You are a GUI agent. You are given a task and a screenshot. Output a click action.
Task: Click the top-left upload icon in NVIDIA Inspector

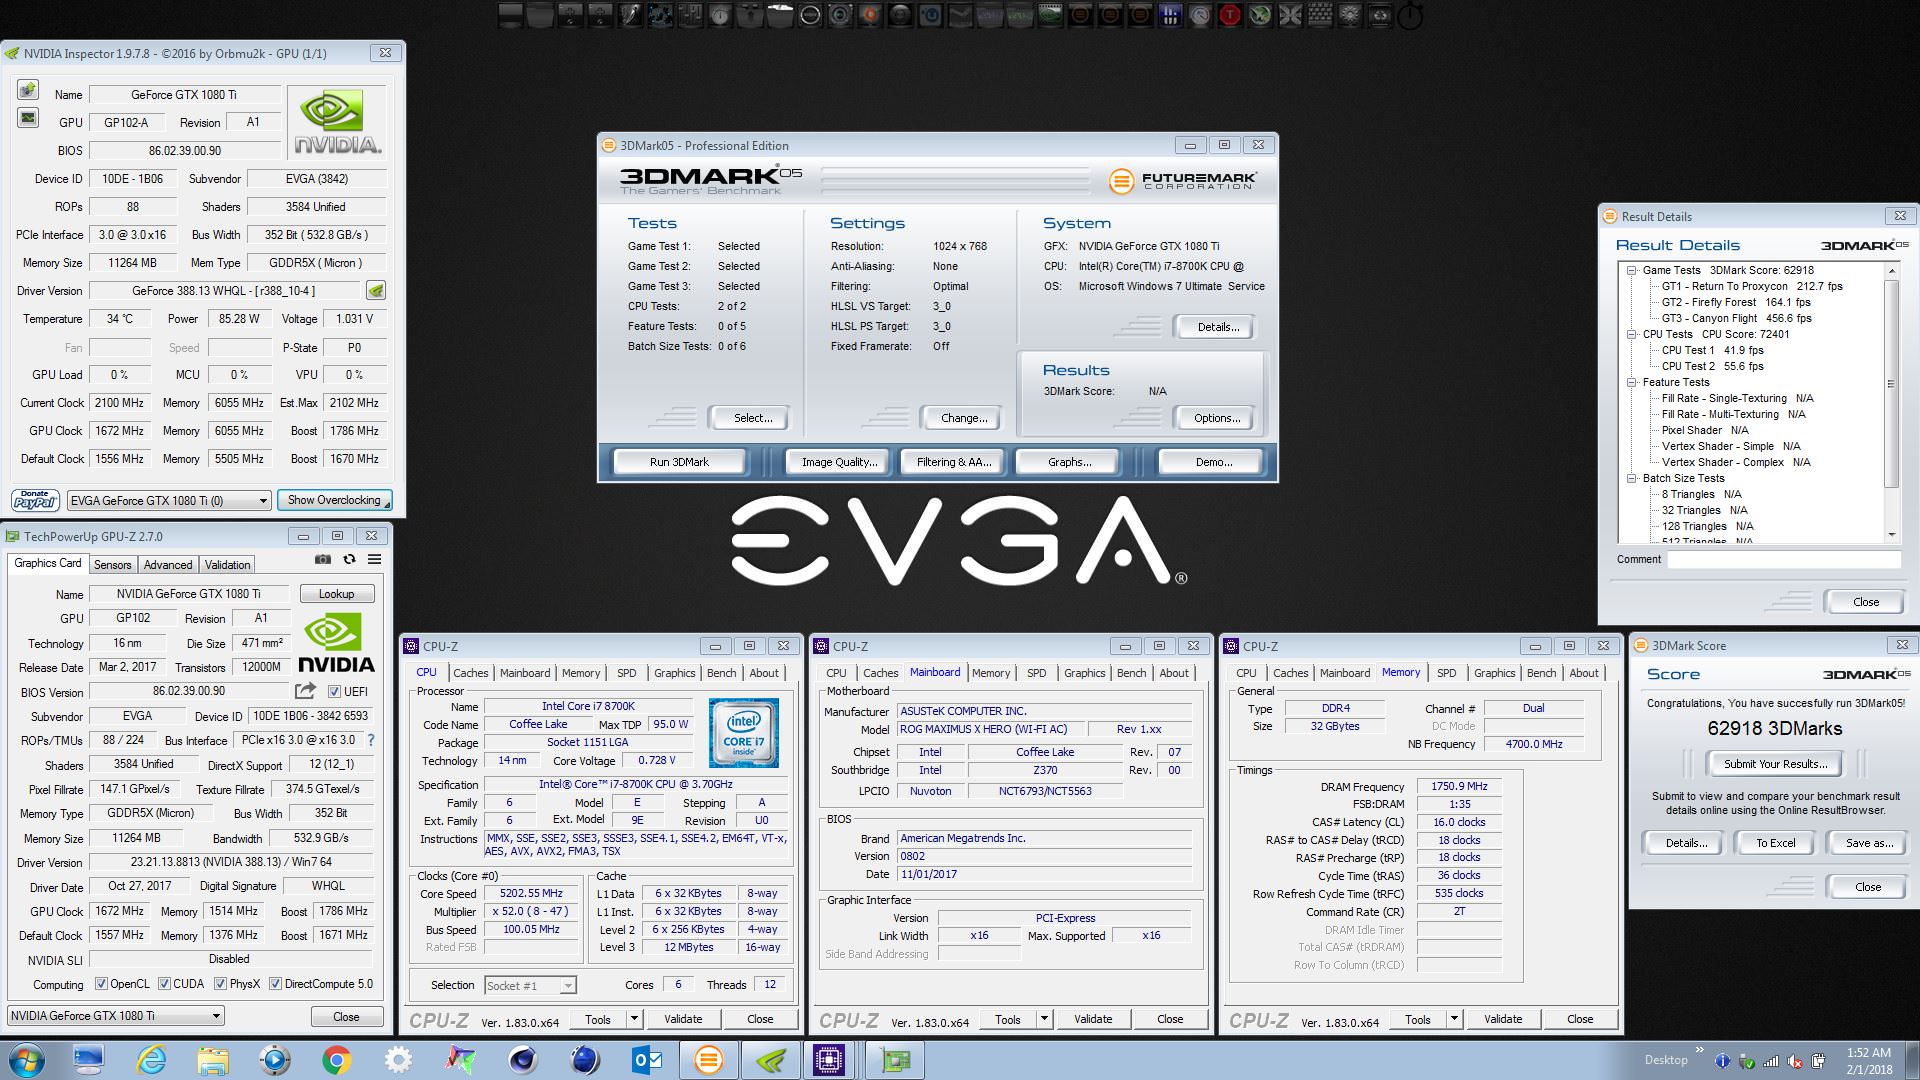28,90
